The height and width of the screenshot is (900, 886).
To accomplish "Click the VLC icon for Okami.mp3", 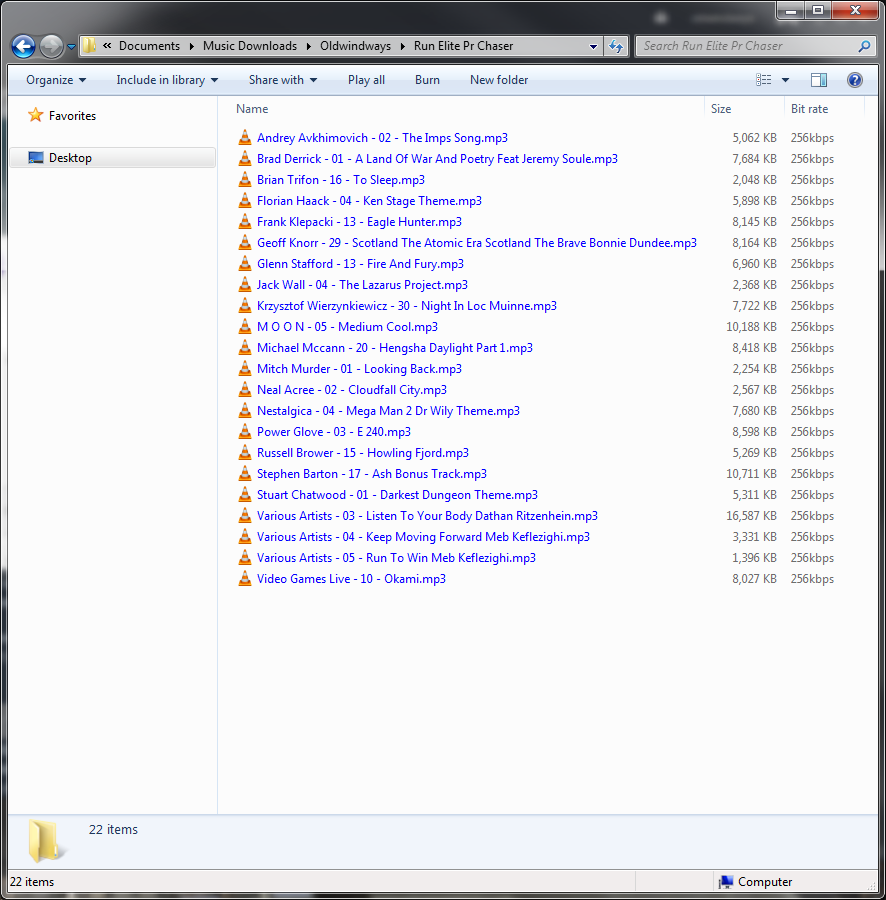I will [245, 579].
